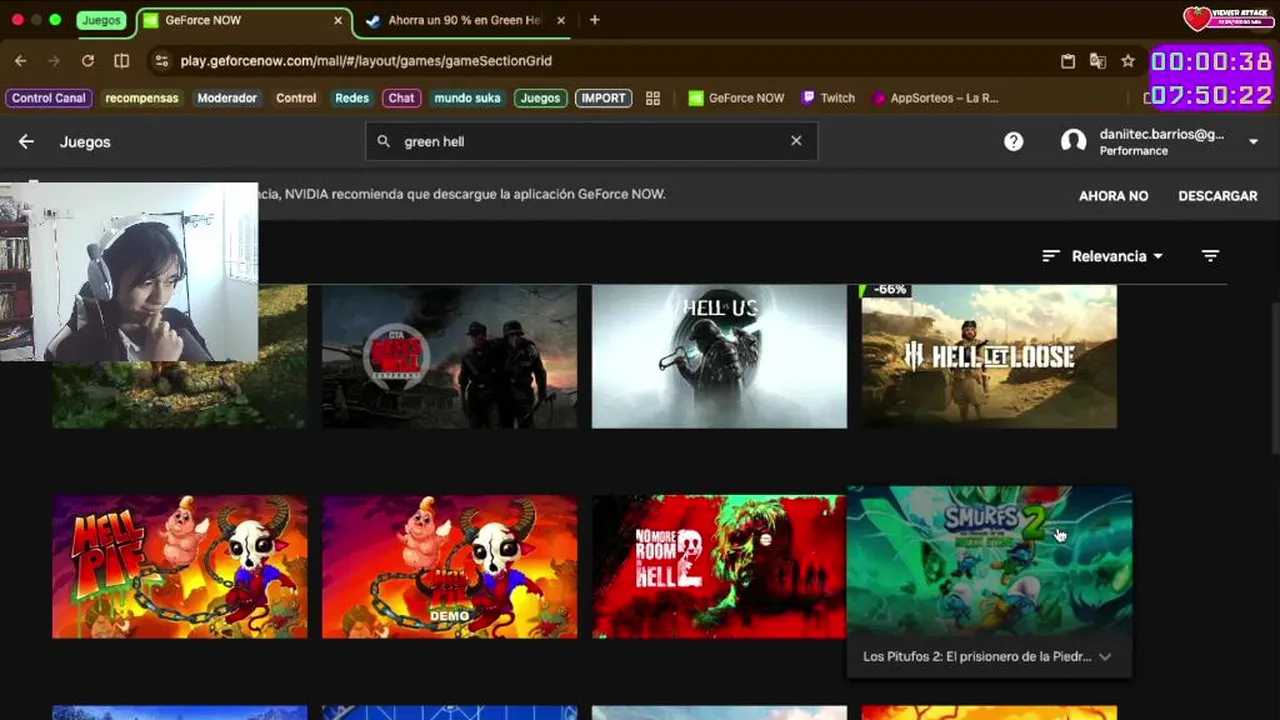Image resolution: width=1280 pixels, height=720 pixels.
Task: Click the user avatar icon
Action: tap(1073, 141)
